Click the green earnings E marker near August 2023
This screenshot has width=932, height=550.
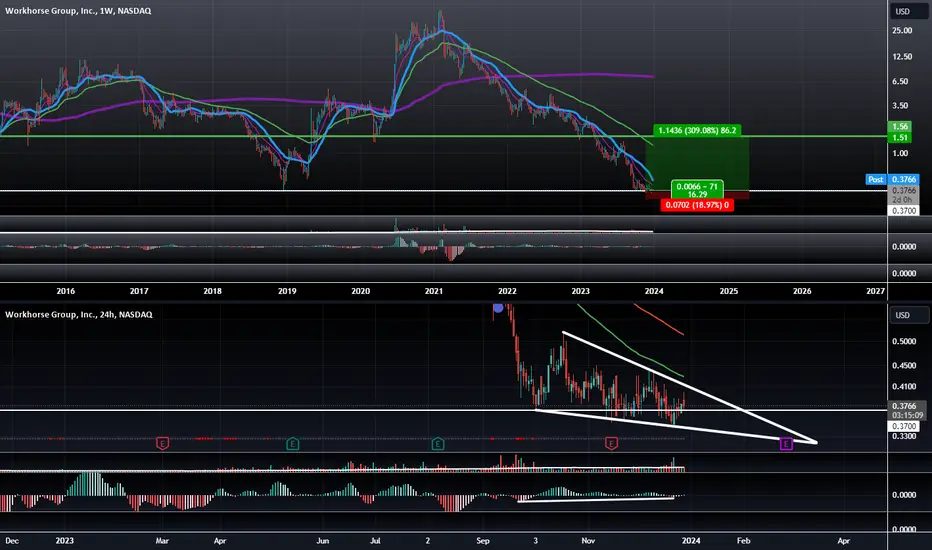click(437, 443)
